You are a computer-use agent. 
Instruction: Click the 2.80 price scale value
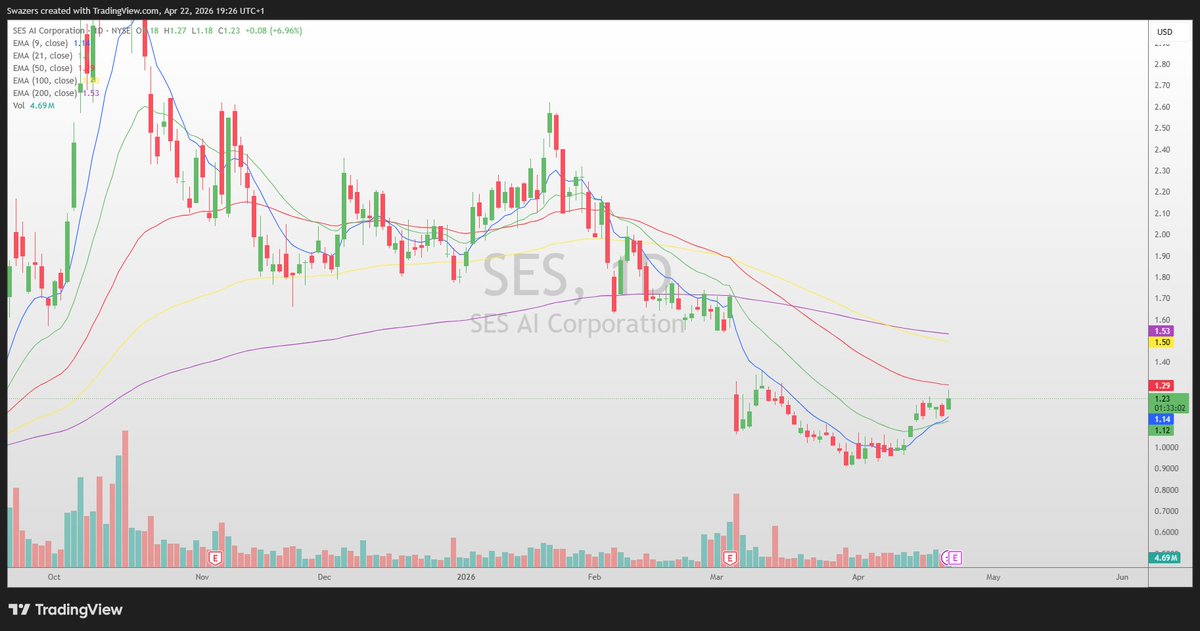[1163, 64]
